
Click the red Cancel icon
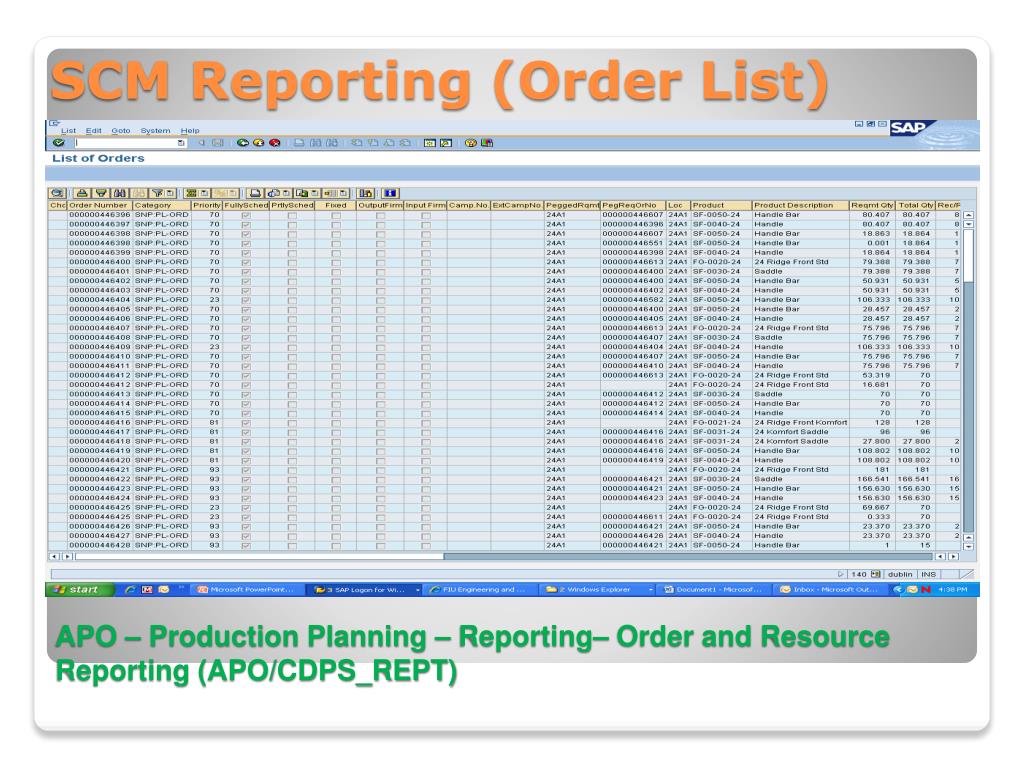tap(274, 142)
